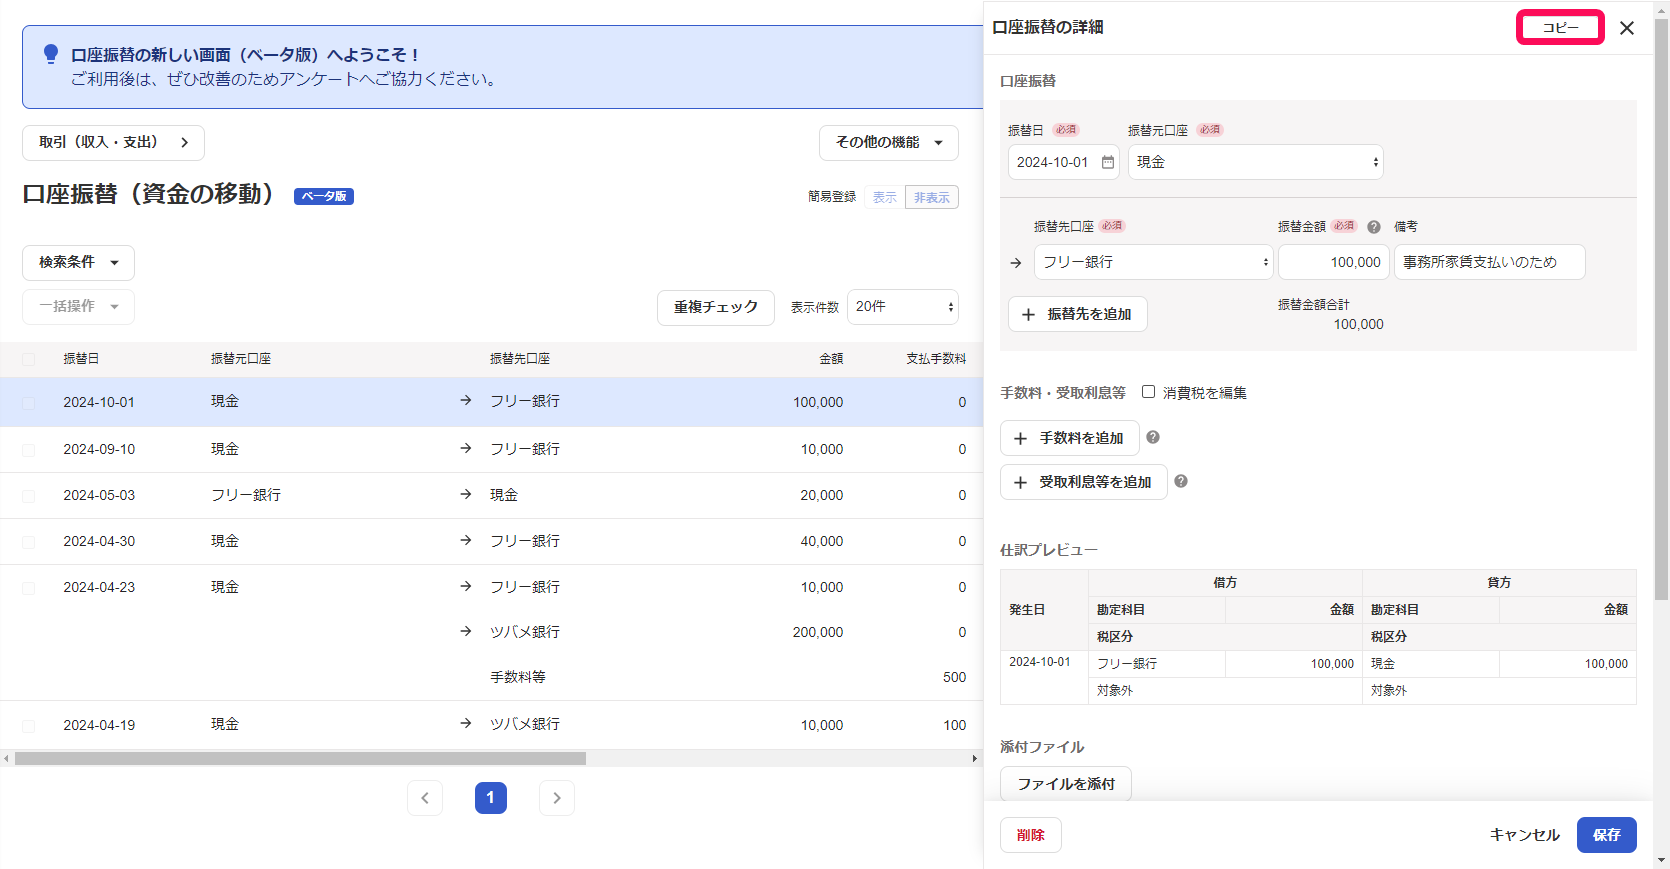Click ファイルを添付 button
The width and height of the screenshot is (1670, 869).
(x=1066, y=784)
